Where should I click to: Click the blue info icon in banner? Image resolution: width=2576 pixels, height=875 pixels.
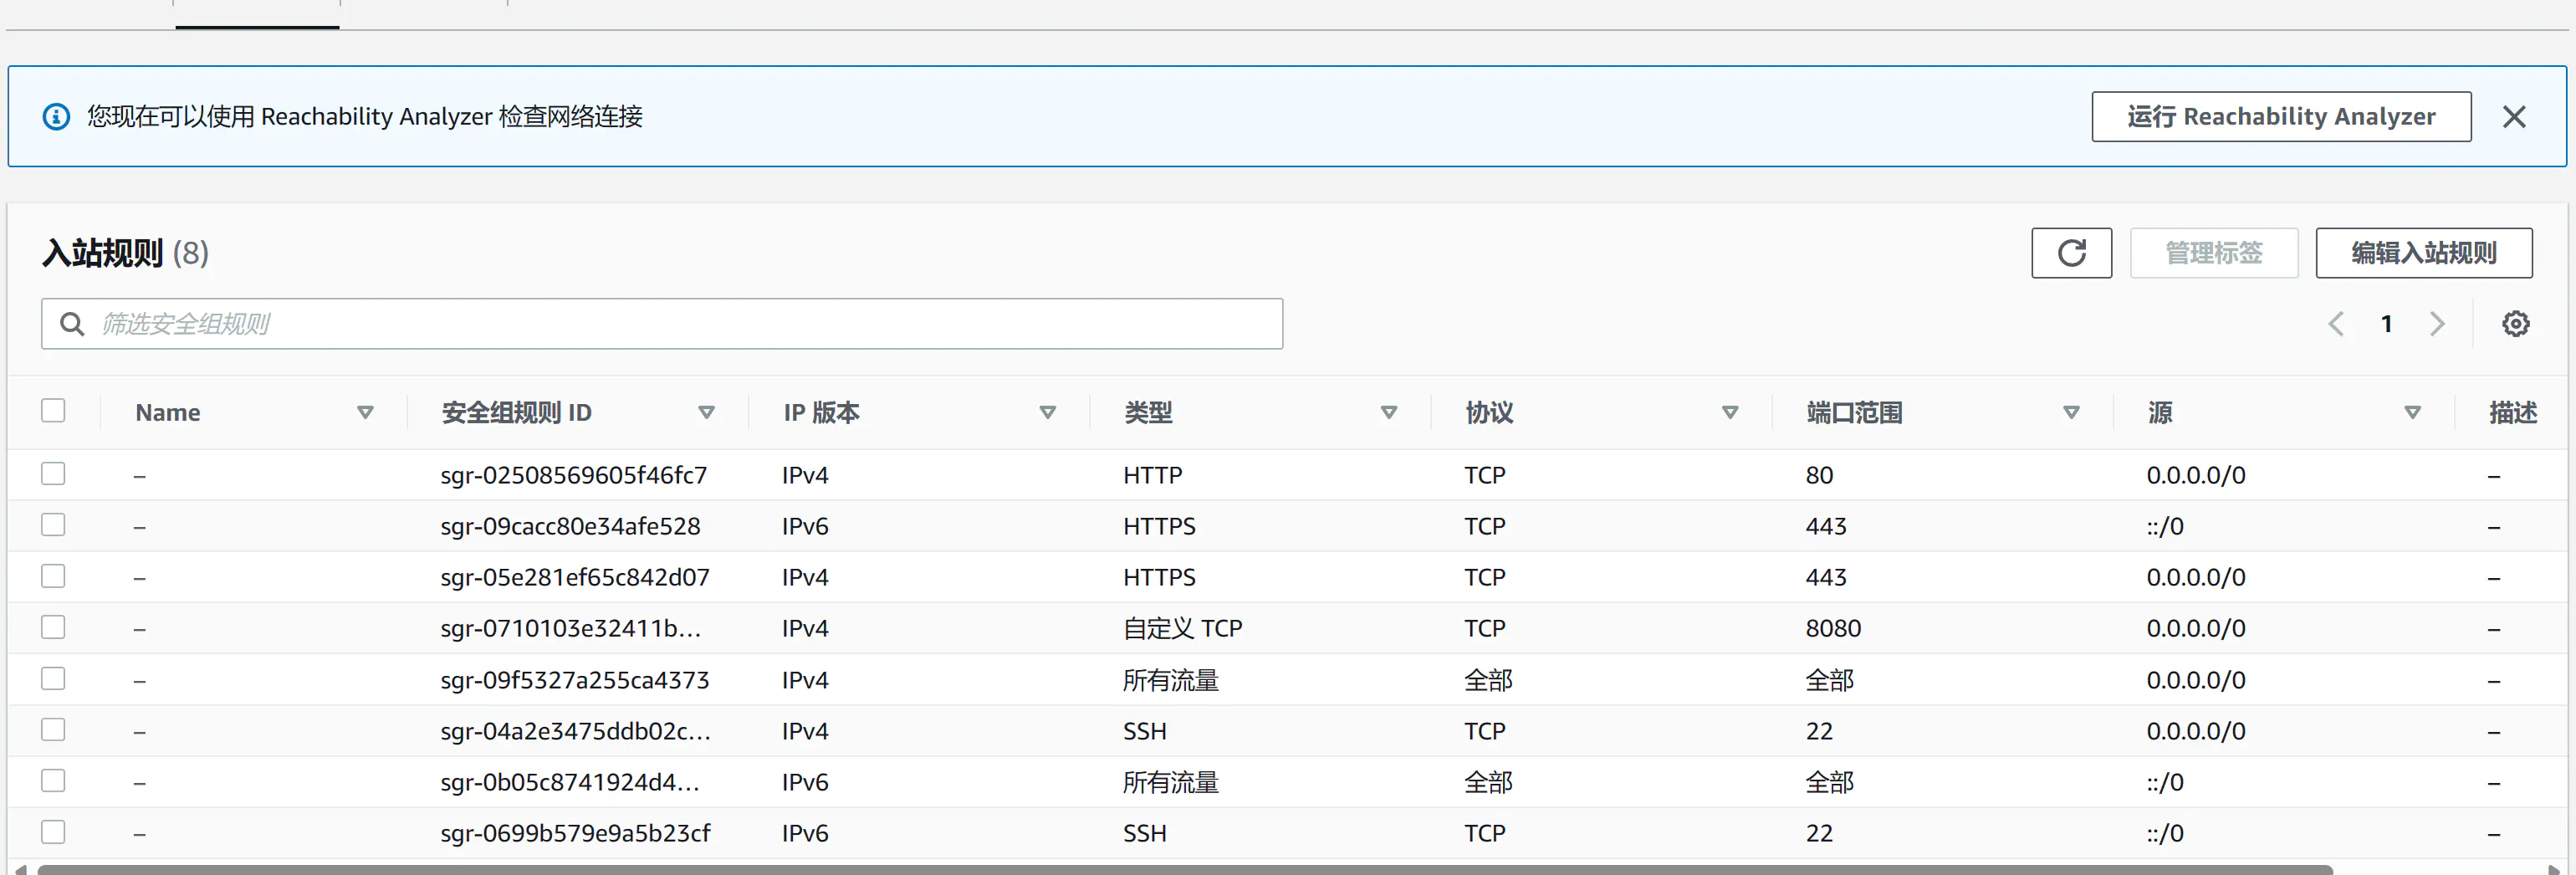(56, 117)
